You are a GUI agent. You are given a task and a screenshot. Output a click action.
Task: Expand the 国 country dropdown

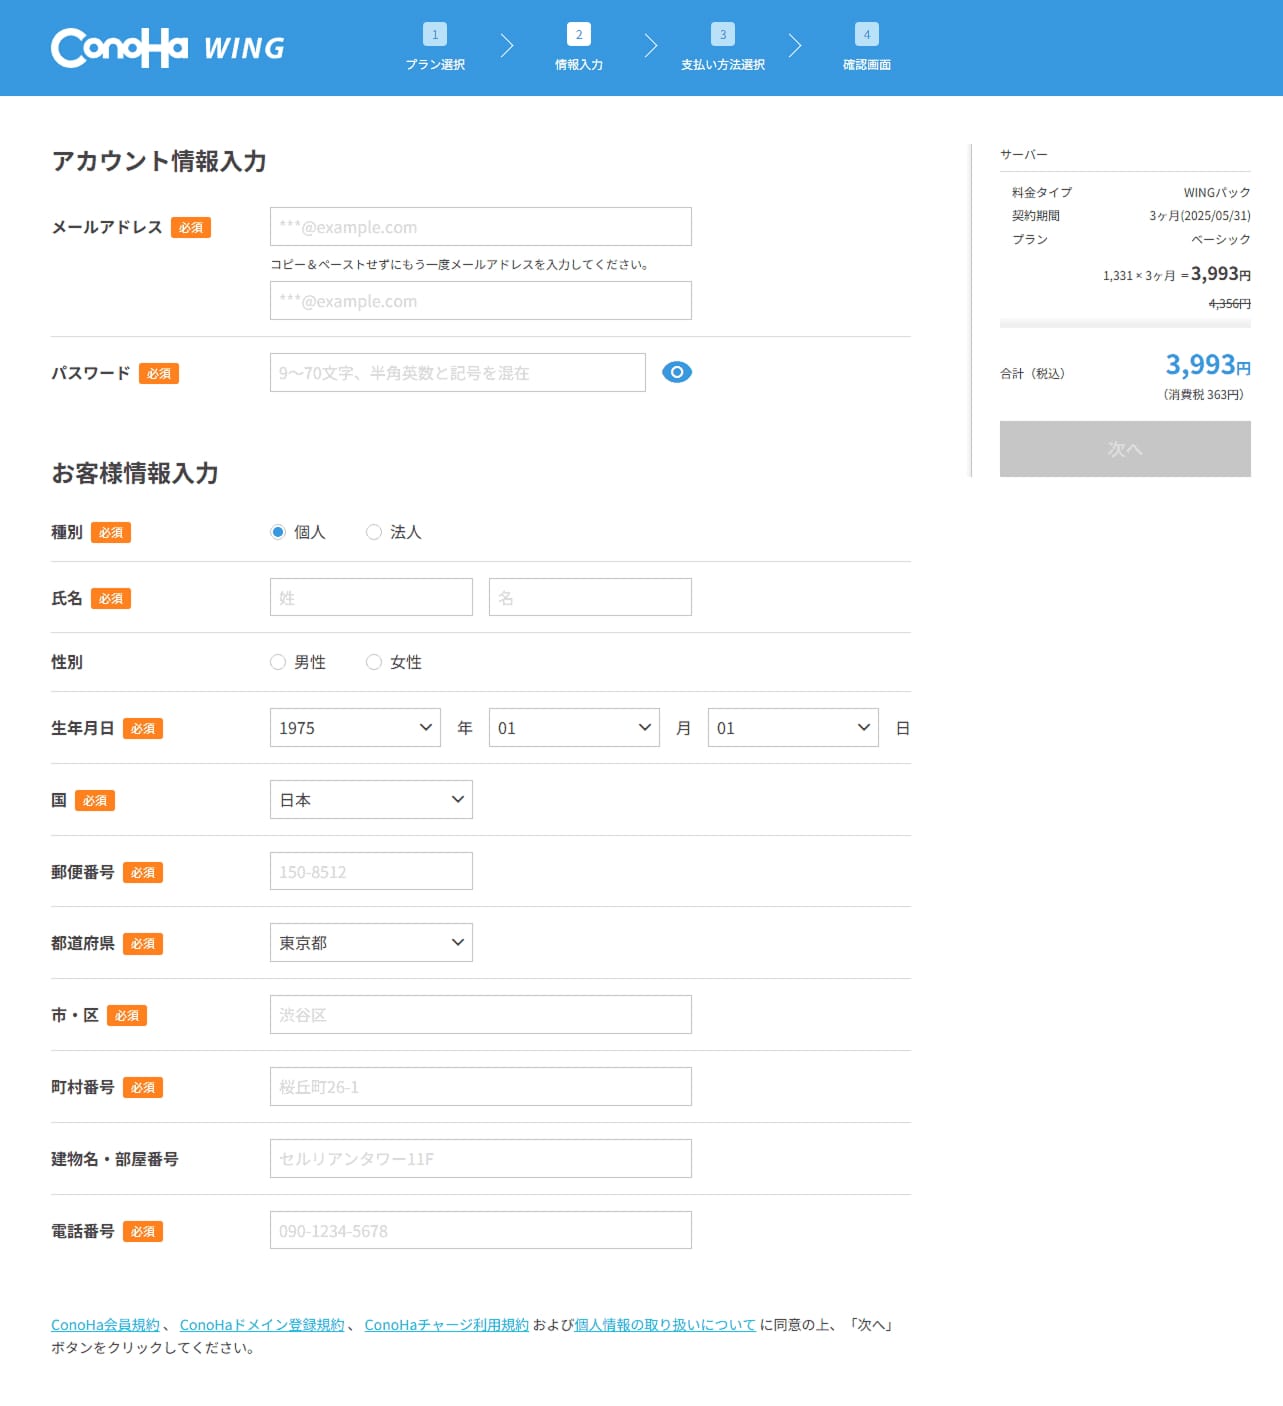pos(371,800)
